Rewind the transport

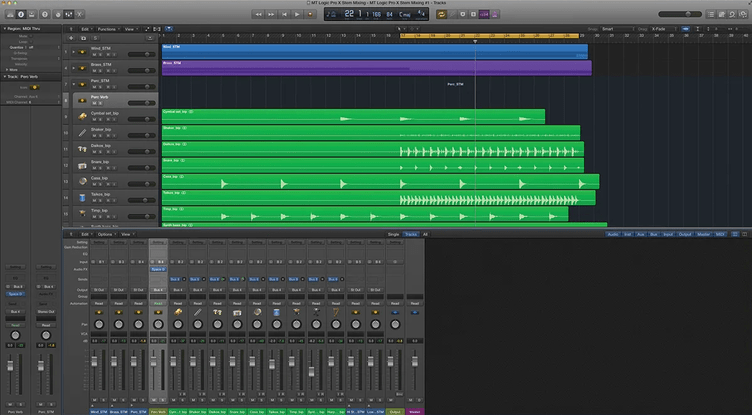[258, 14]
